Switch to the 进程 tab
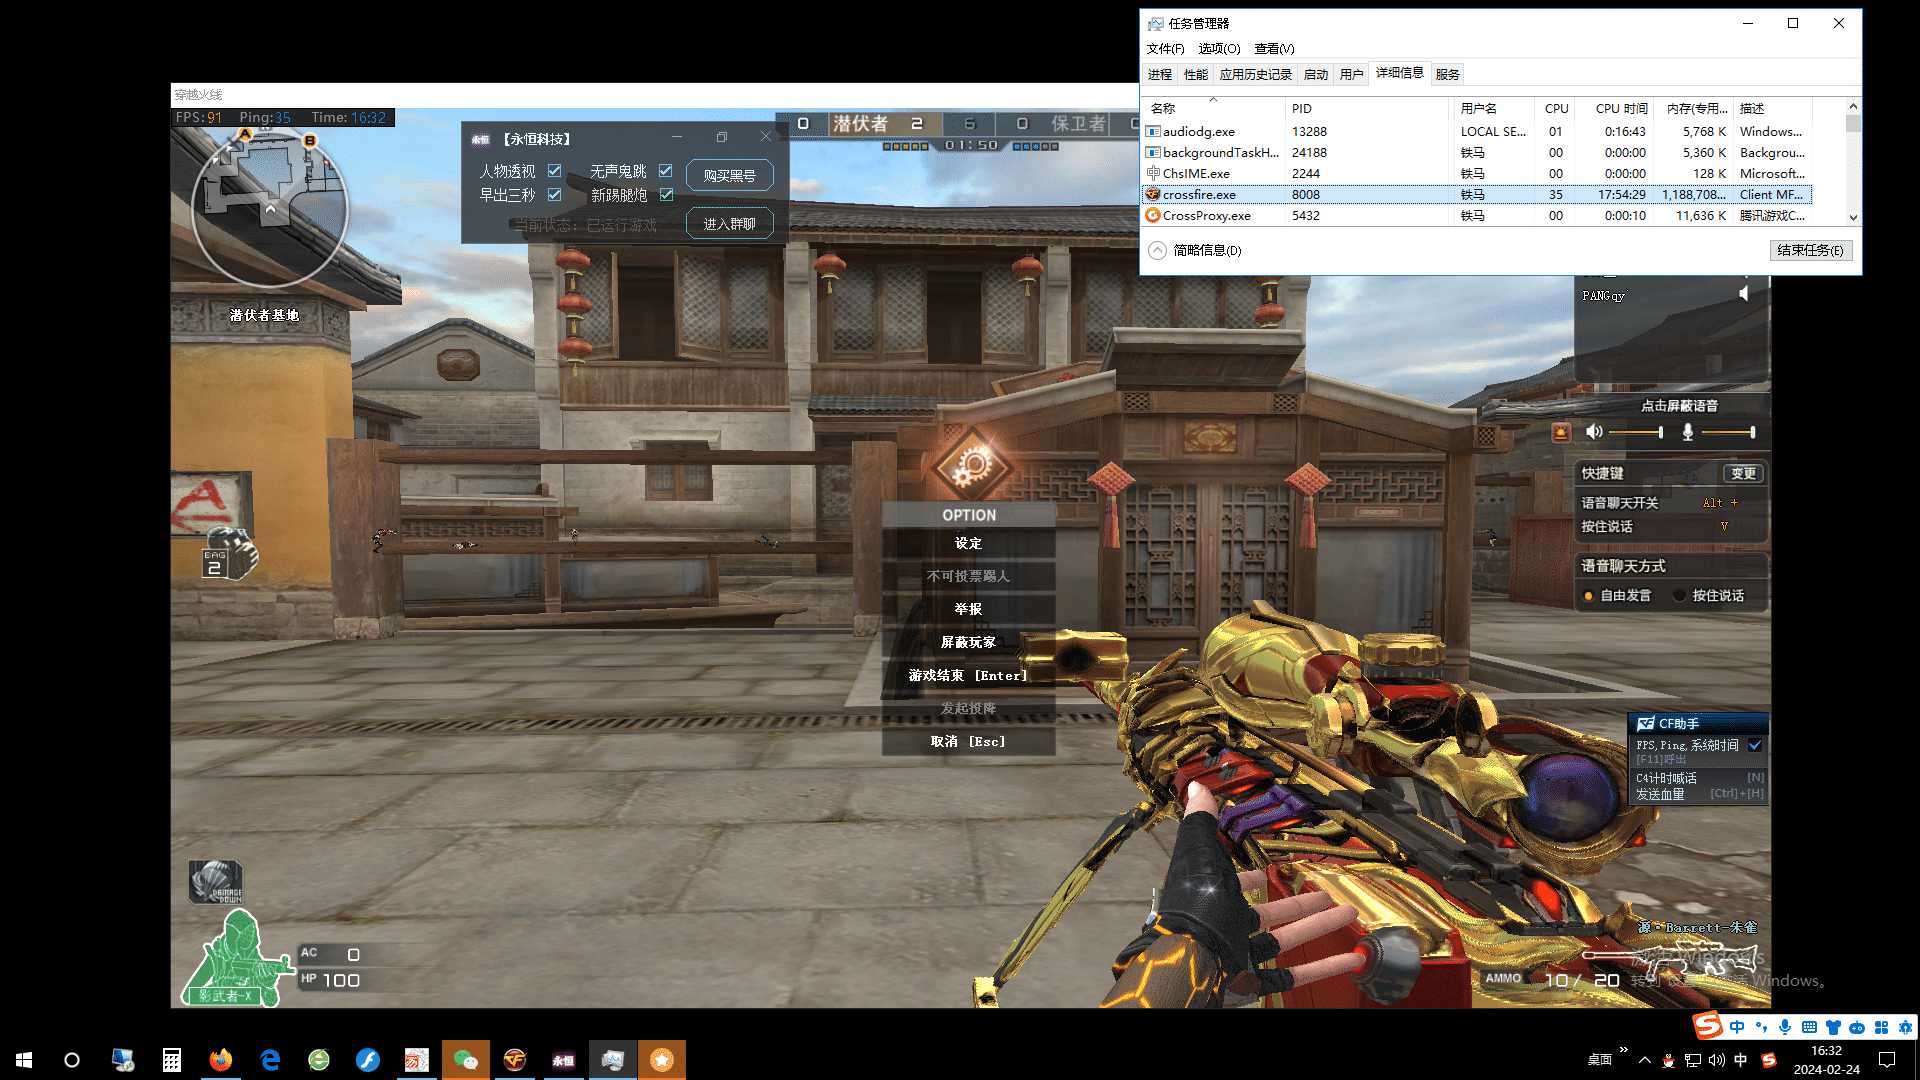The width and height of the screenshot is (1920, 1080). point(1160,74)
